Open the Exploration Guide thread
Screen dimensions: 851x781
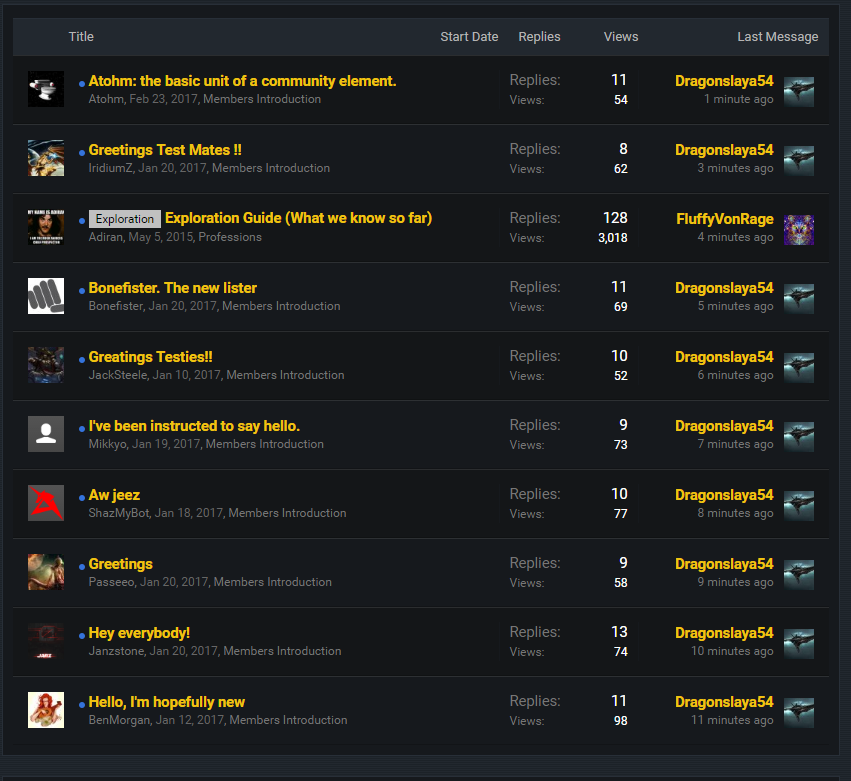tap(298, 218)
